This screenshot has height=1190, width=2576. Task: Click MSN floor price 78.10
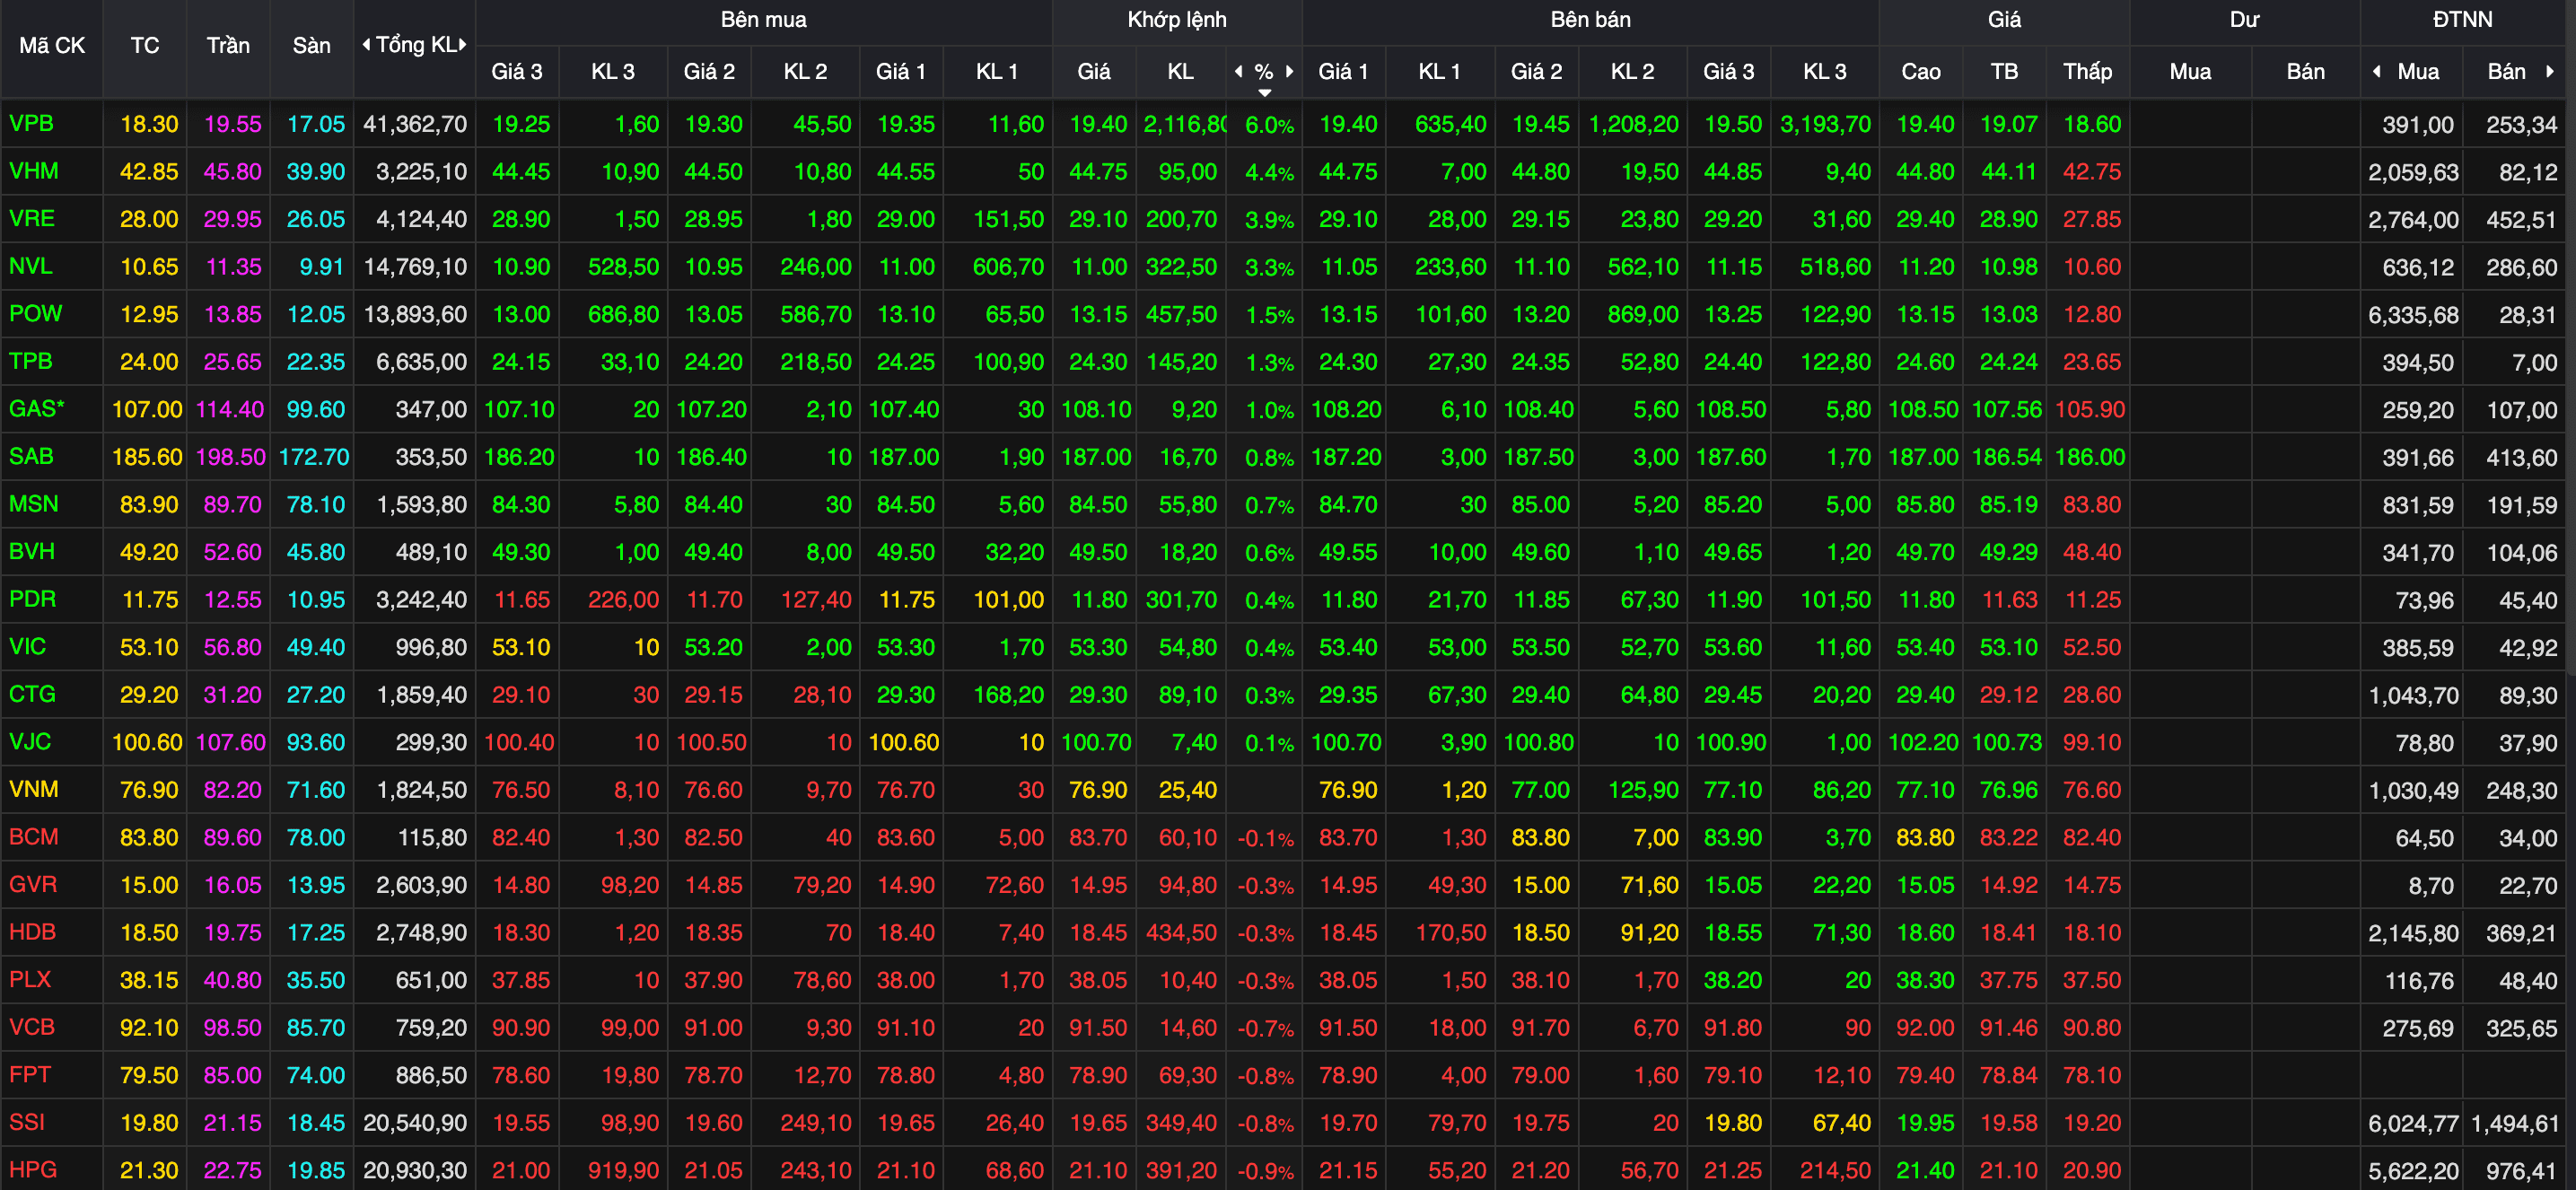pyautogui.click(x=316, y=505)
